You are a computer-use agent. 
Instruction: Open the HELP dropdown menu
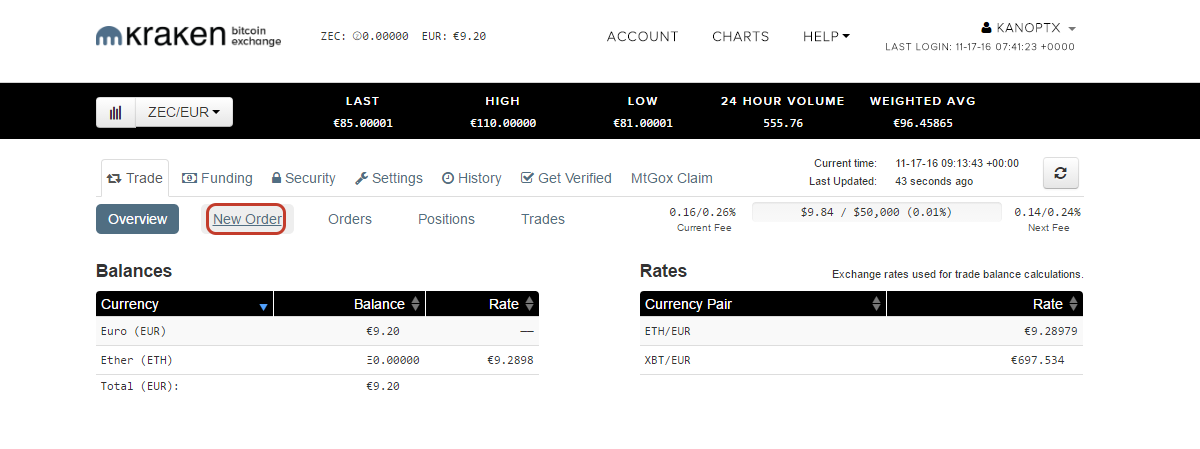(x=826, y=36)
